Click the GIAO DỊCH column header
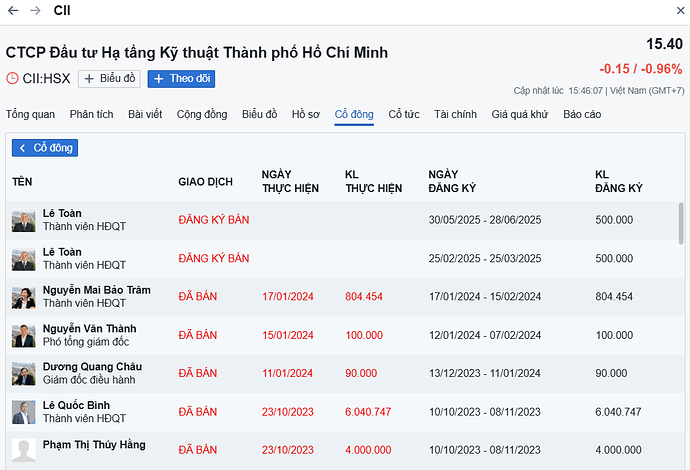690x470 pixels. [206, 182]
